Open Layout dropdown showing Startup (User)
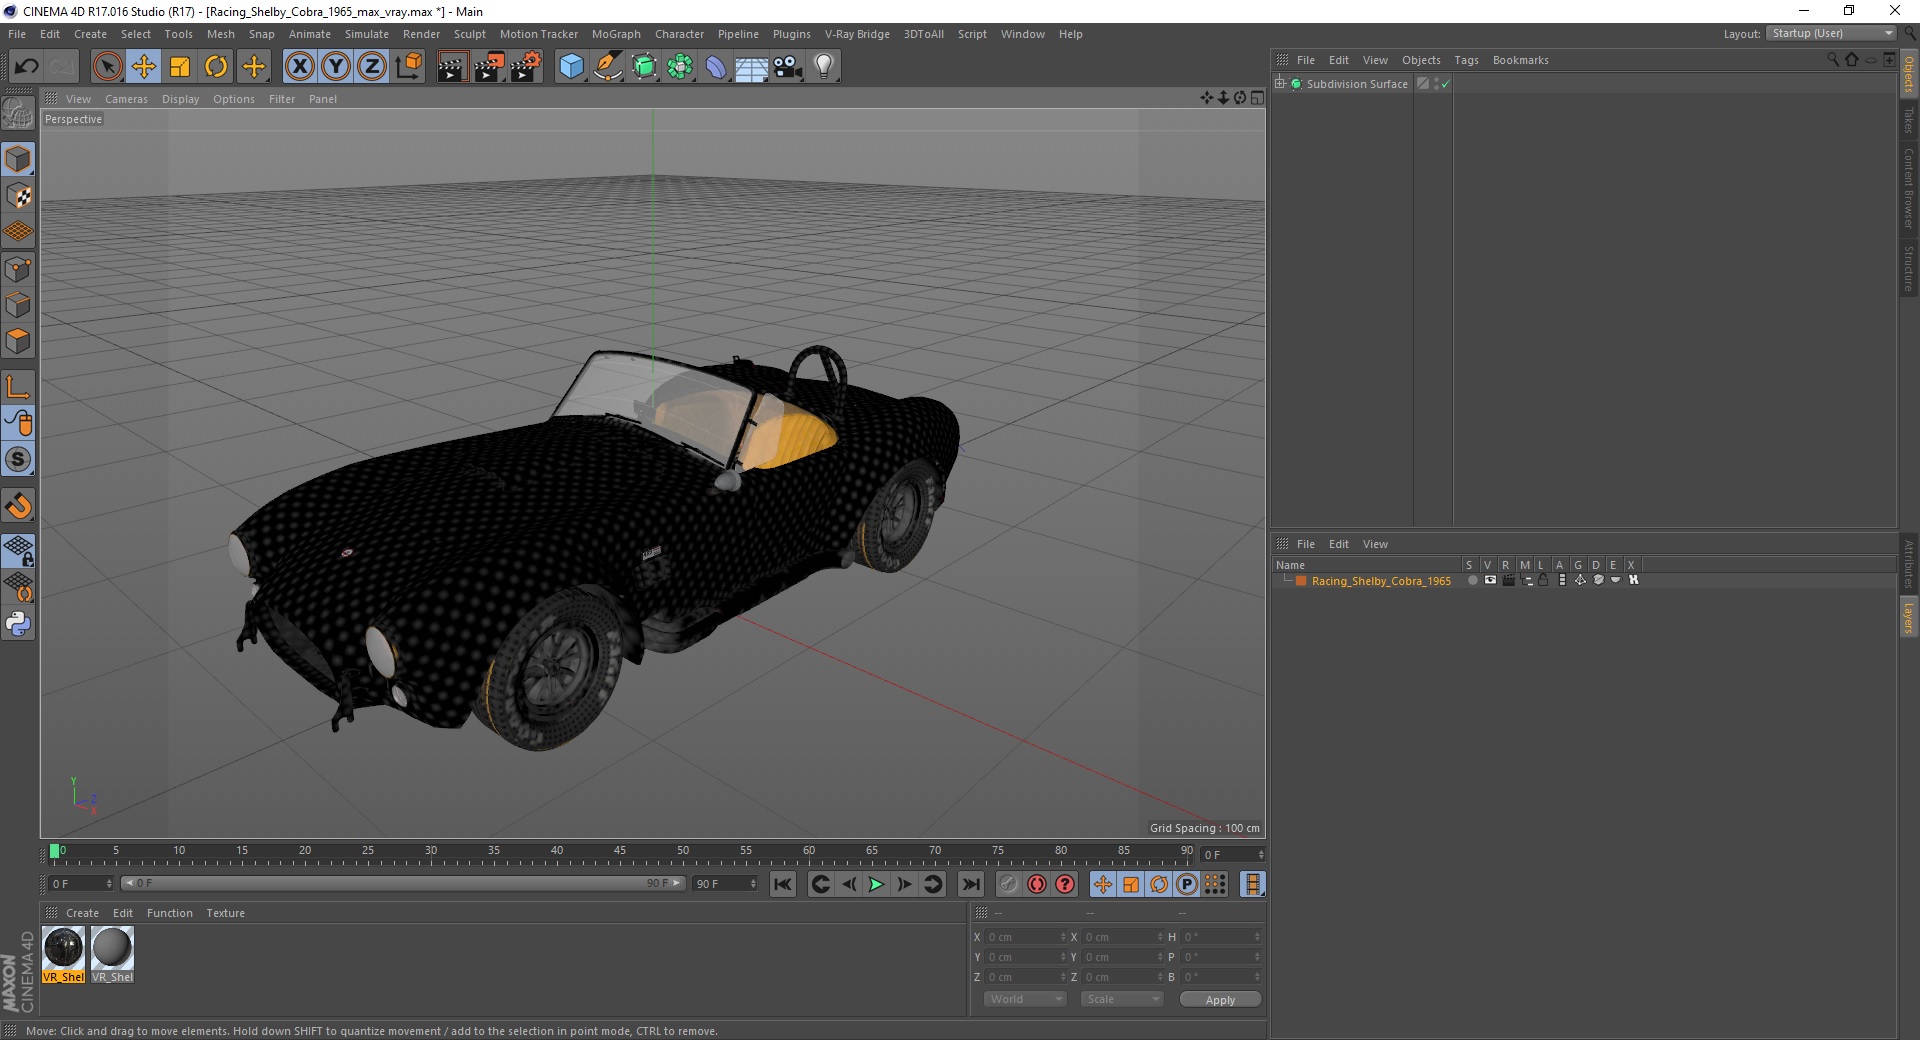1920x1040 pixels. [1831, 33]
